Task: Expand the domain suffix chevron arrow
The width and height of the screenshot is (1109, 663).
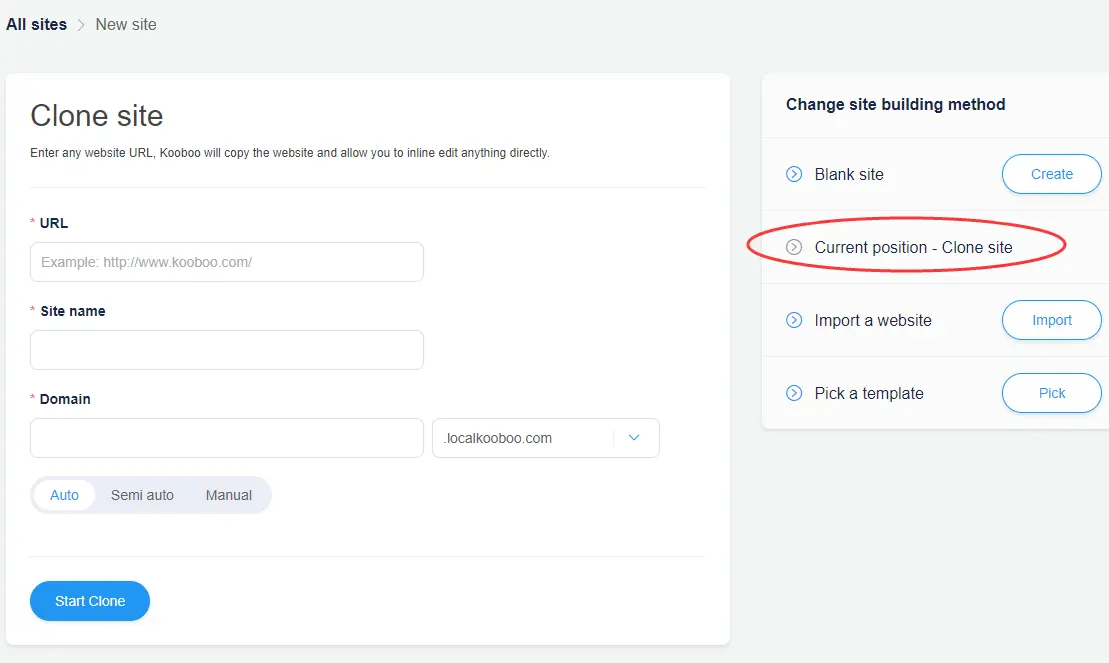Action: pyautogui.click(x=634, y=438)
